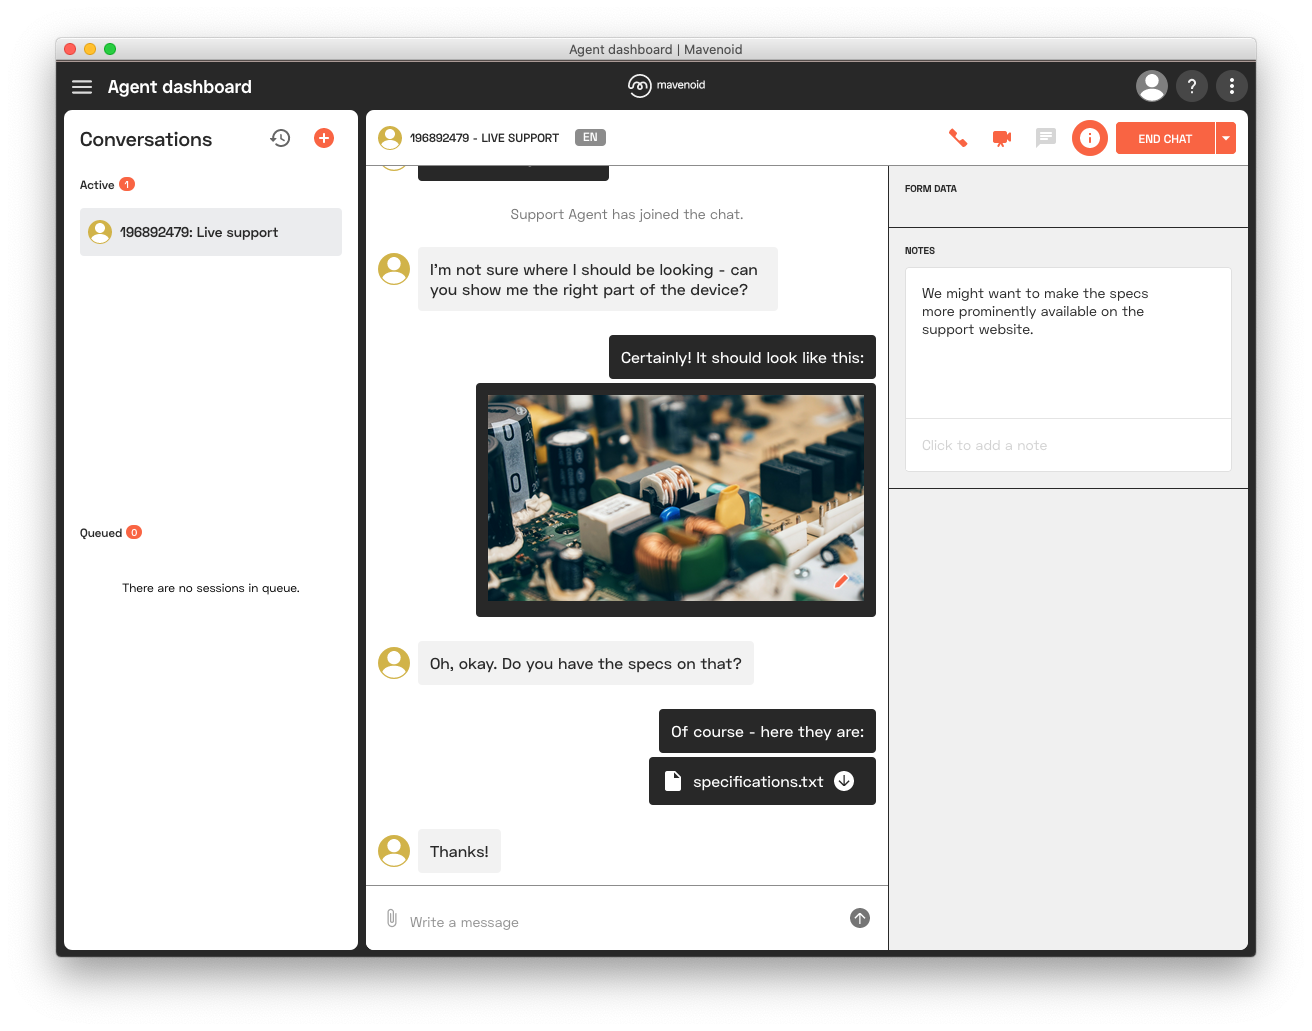Open the help question mark icon
Screen dimensions: 1312x1031
[1192, 86]
